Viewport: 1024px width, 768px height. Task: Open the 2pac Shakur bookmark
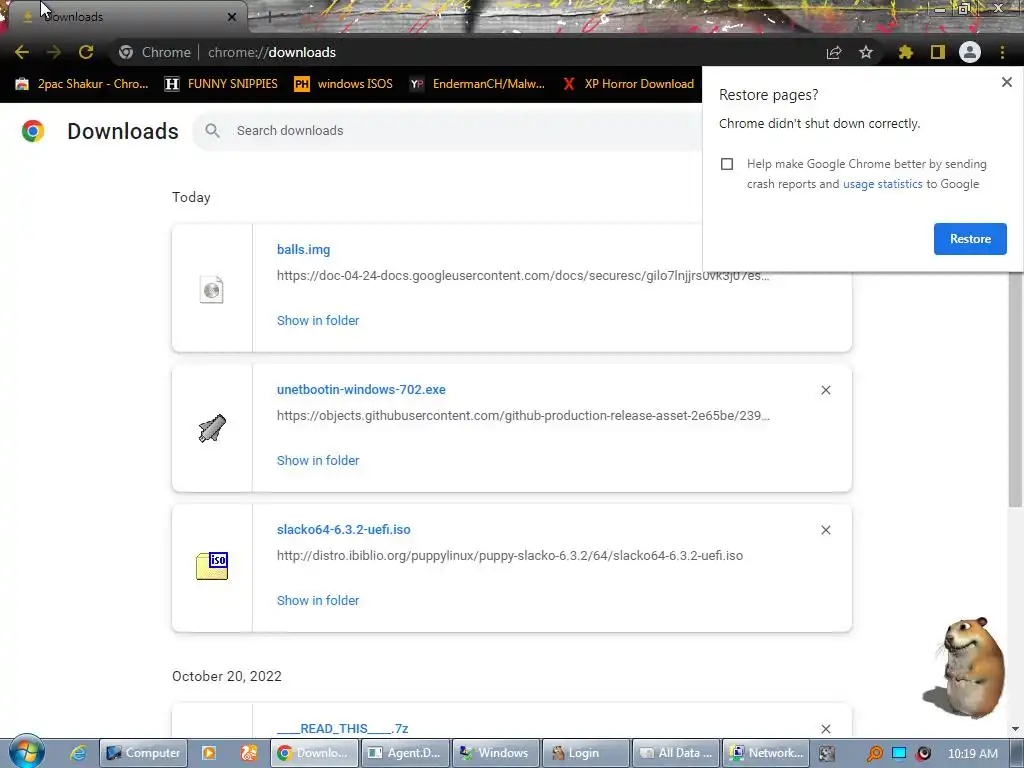[x=82, y=84]
